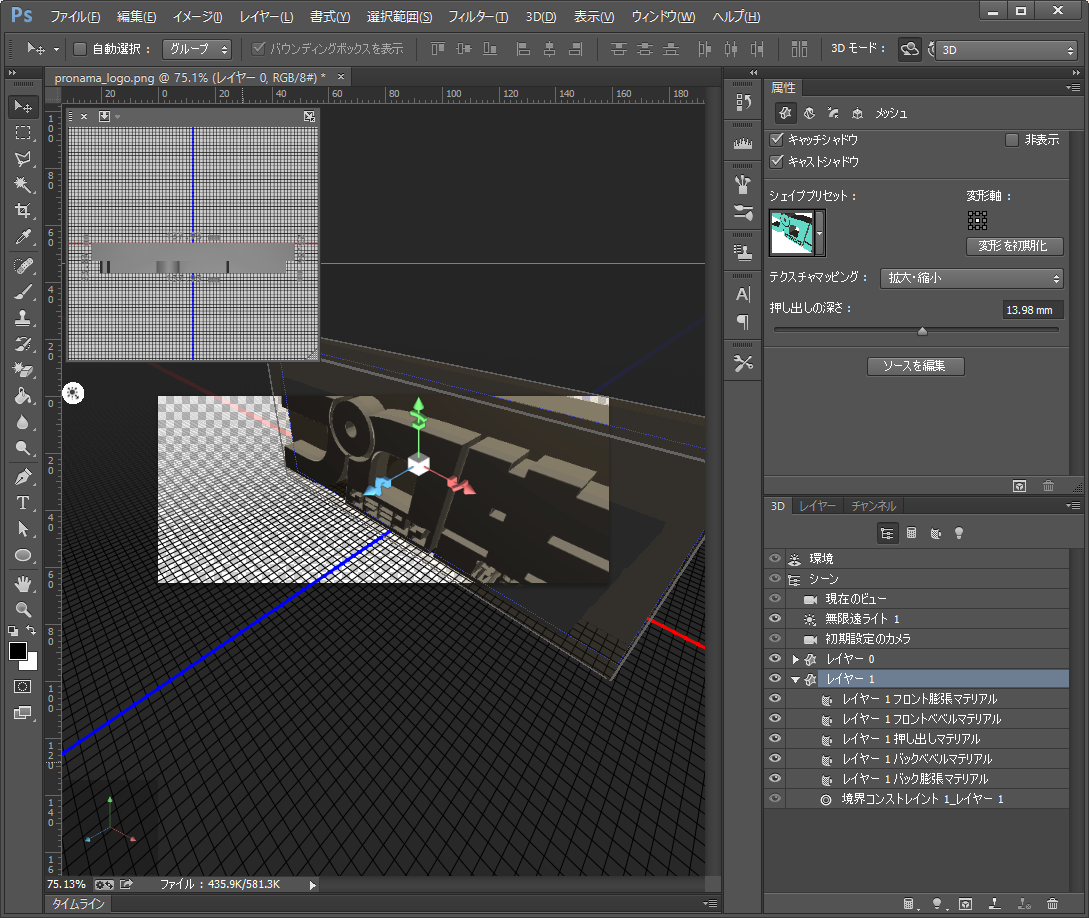
Task: Enable the 非表示 checkbox
Action: (1012, 140)
